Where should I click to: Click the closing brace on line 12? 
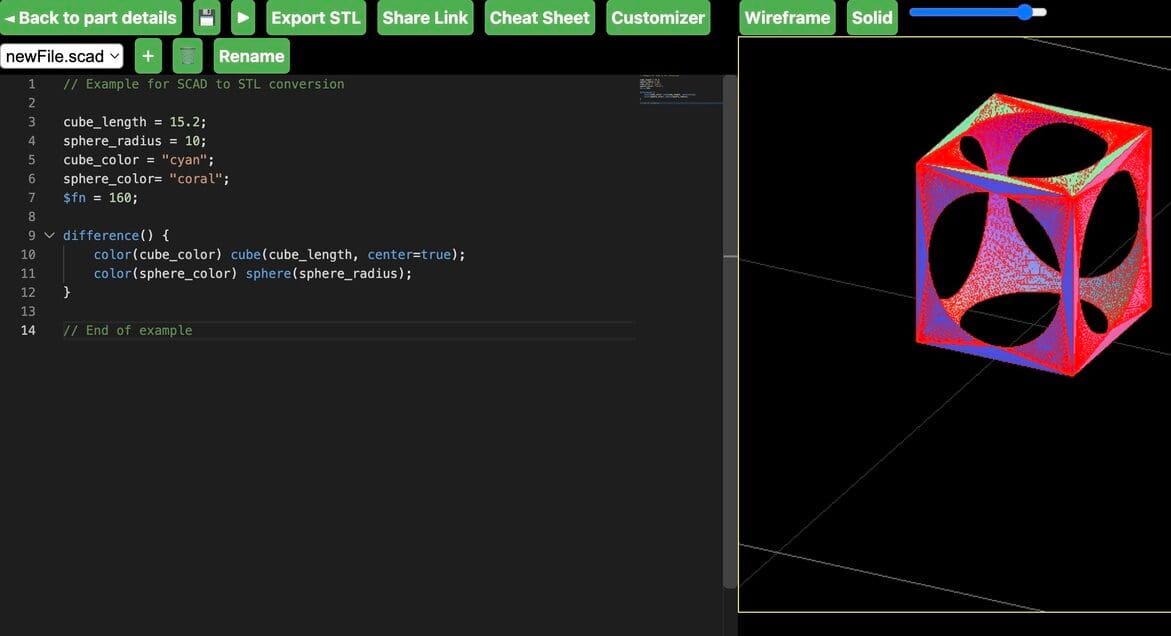pyautogui.click(x=66, y=293)
